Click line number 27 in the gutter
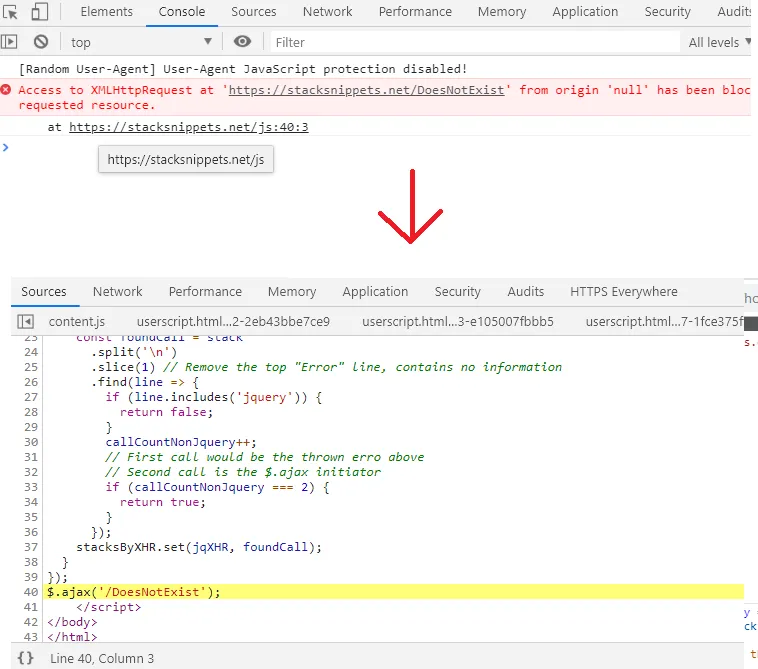This screenshot has height=669, width=758. click(31, 397)
